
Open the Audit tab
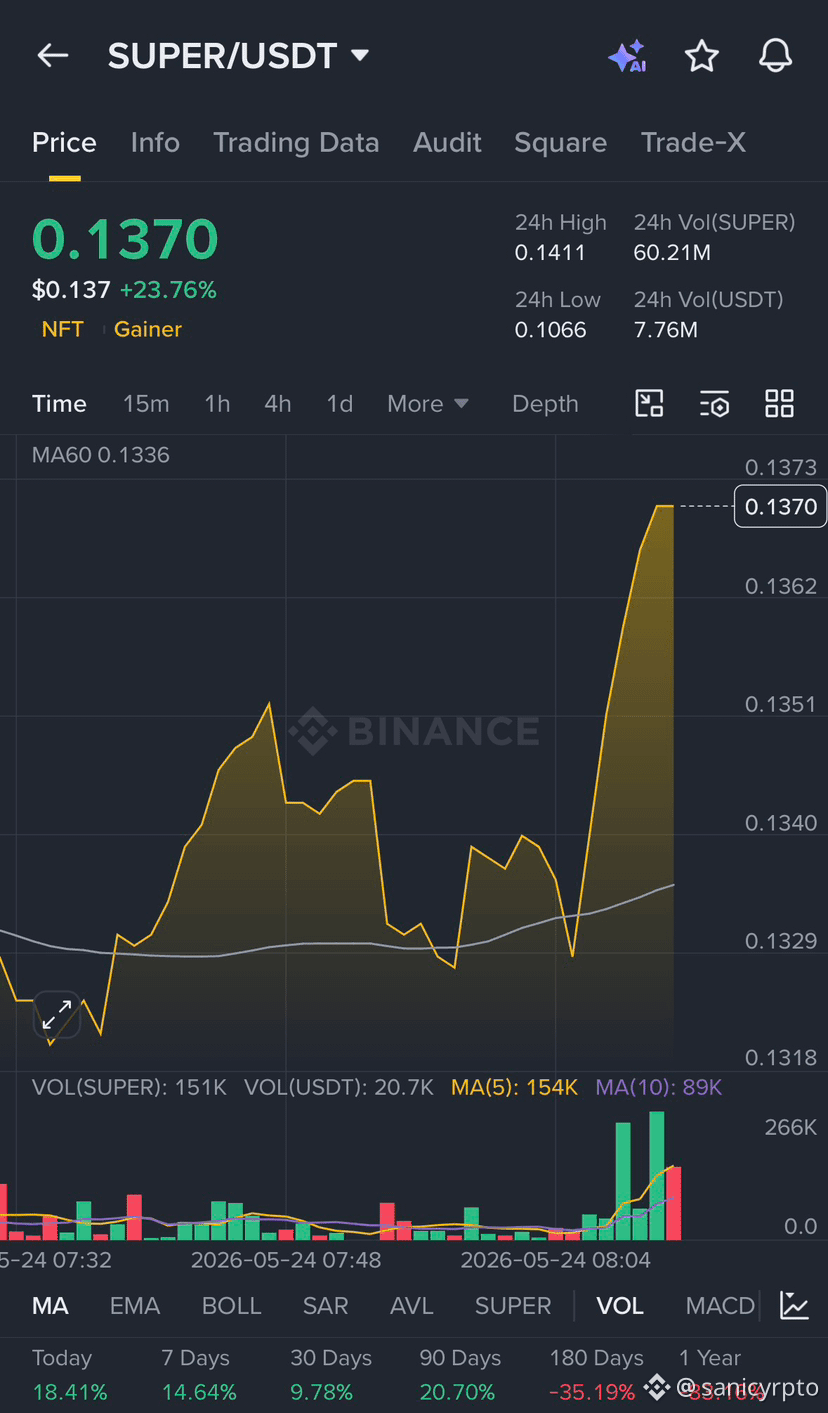coord(447,143)
